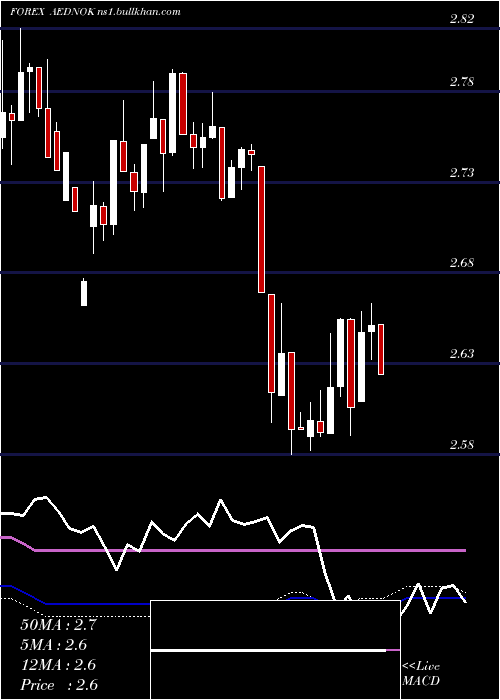The height and width of the screenshot is (700, 500).
Task: Click the 2.68 price axis label
Action: pyautogui.click(x=462, y=262)
